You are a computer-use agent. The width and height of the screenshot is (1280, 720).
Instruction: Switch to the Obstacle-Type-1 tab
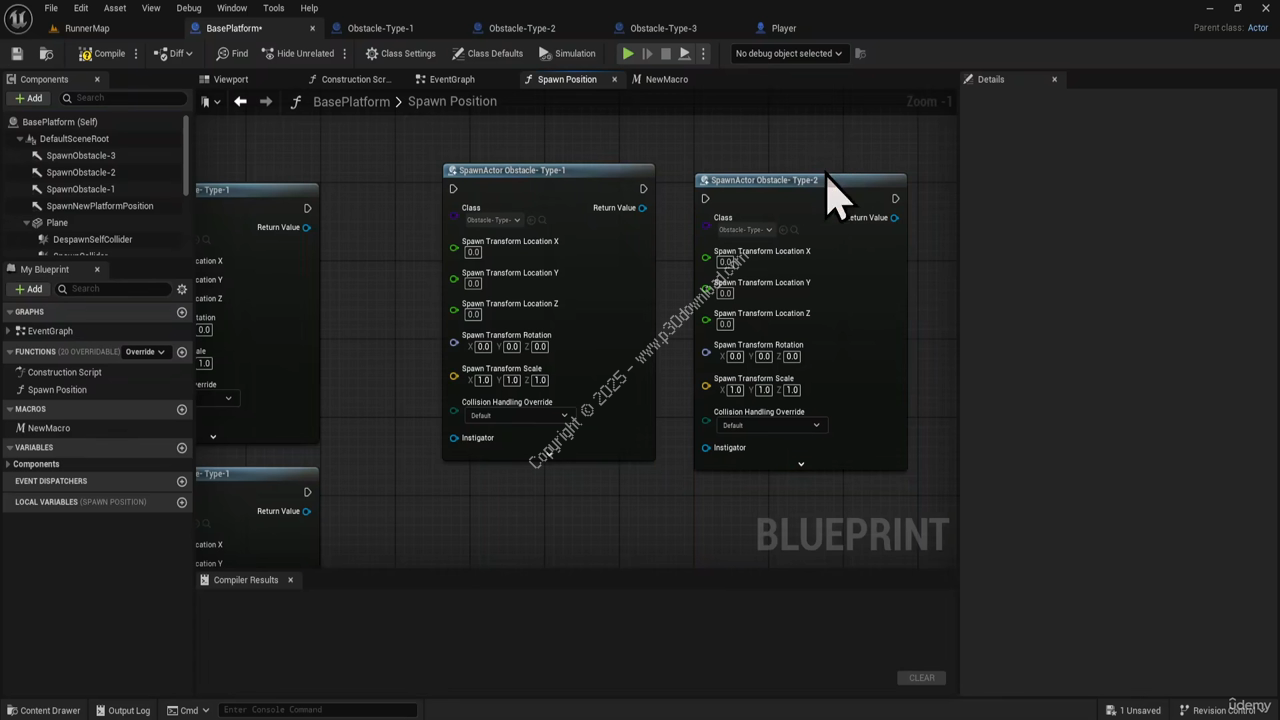coord(380,28)
